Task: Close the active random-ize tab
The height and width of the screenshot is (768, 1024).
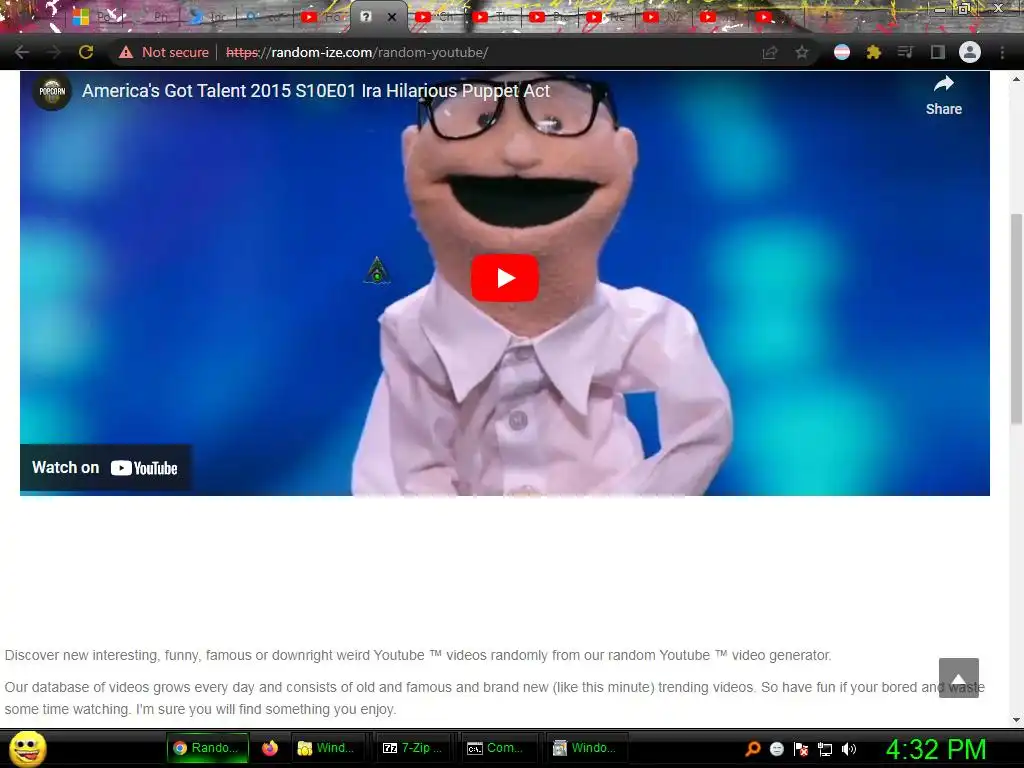Action: point(392,18)
